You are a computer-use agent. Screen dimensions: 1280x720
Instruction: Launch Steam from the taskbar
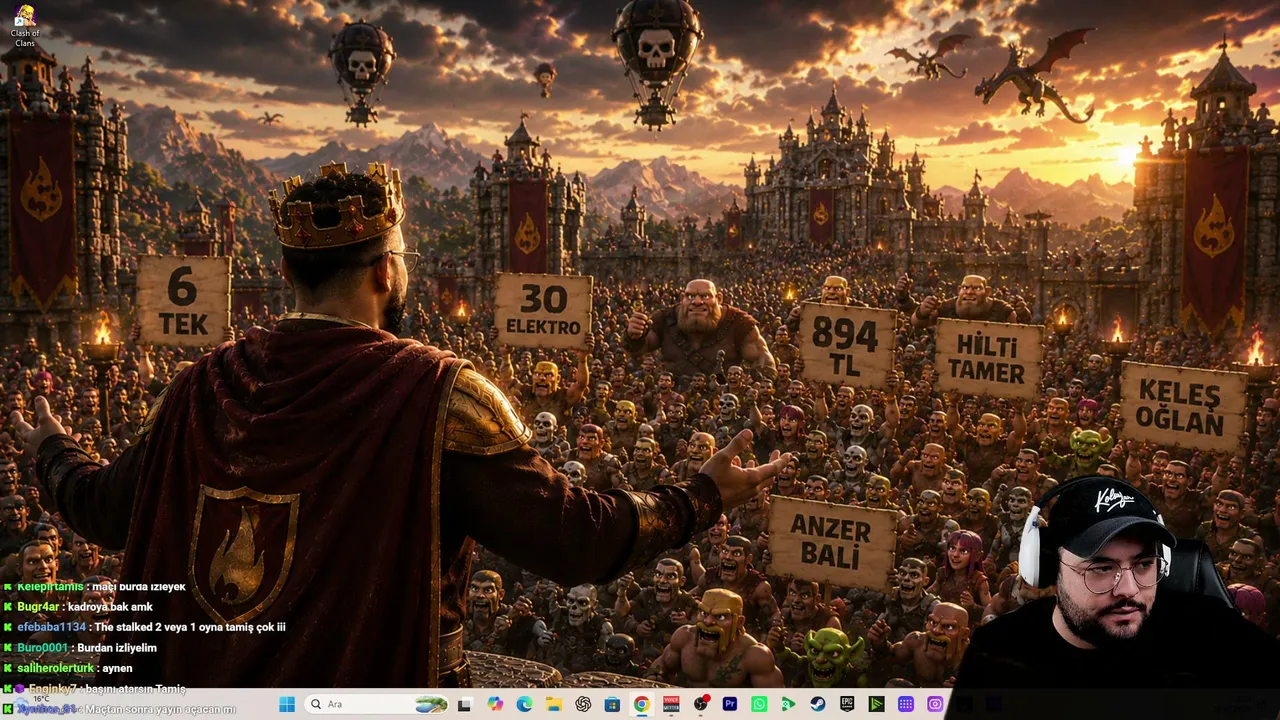817,704
